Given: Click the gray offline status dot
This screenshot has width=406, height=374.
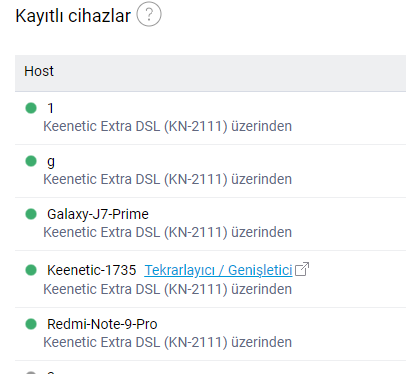Looking at the screenshot, I should pyautogui.click(x=31, y=372).
